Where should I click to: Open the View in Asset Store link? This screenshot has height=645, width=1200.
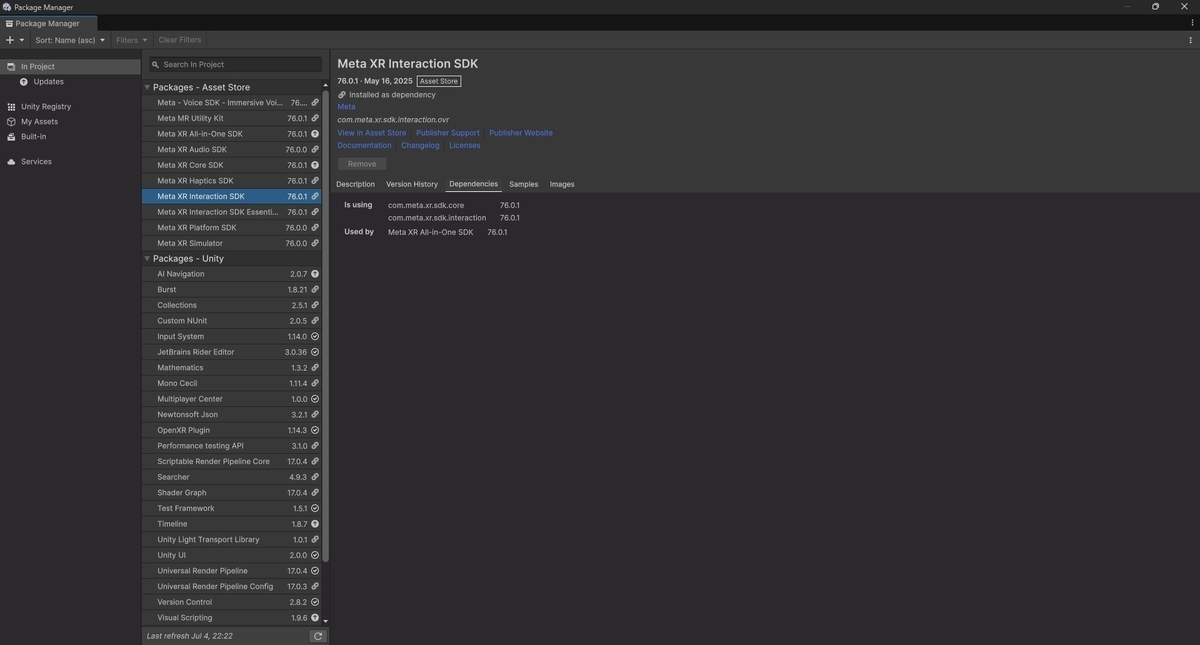[372, 133]
